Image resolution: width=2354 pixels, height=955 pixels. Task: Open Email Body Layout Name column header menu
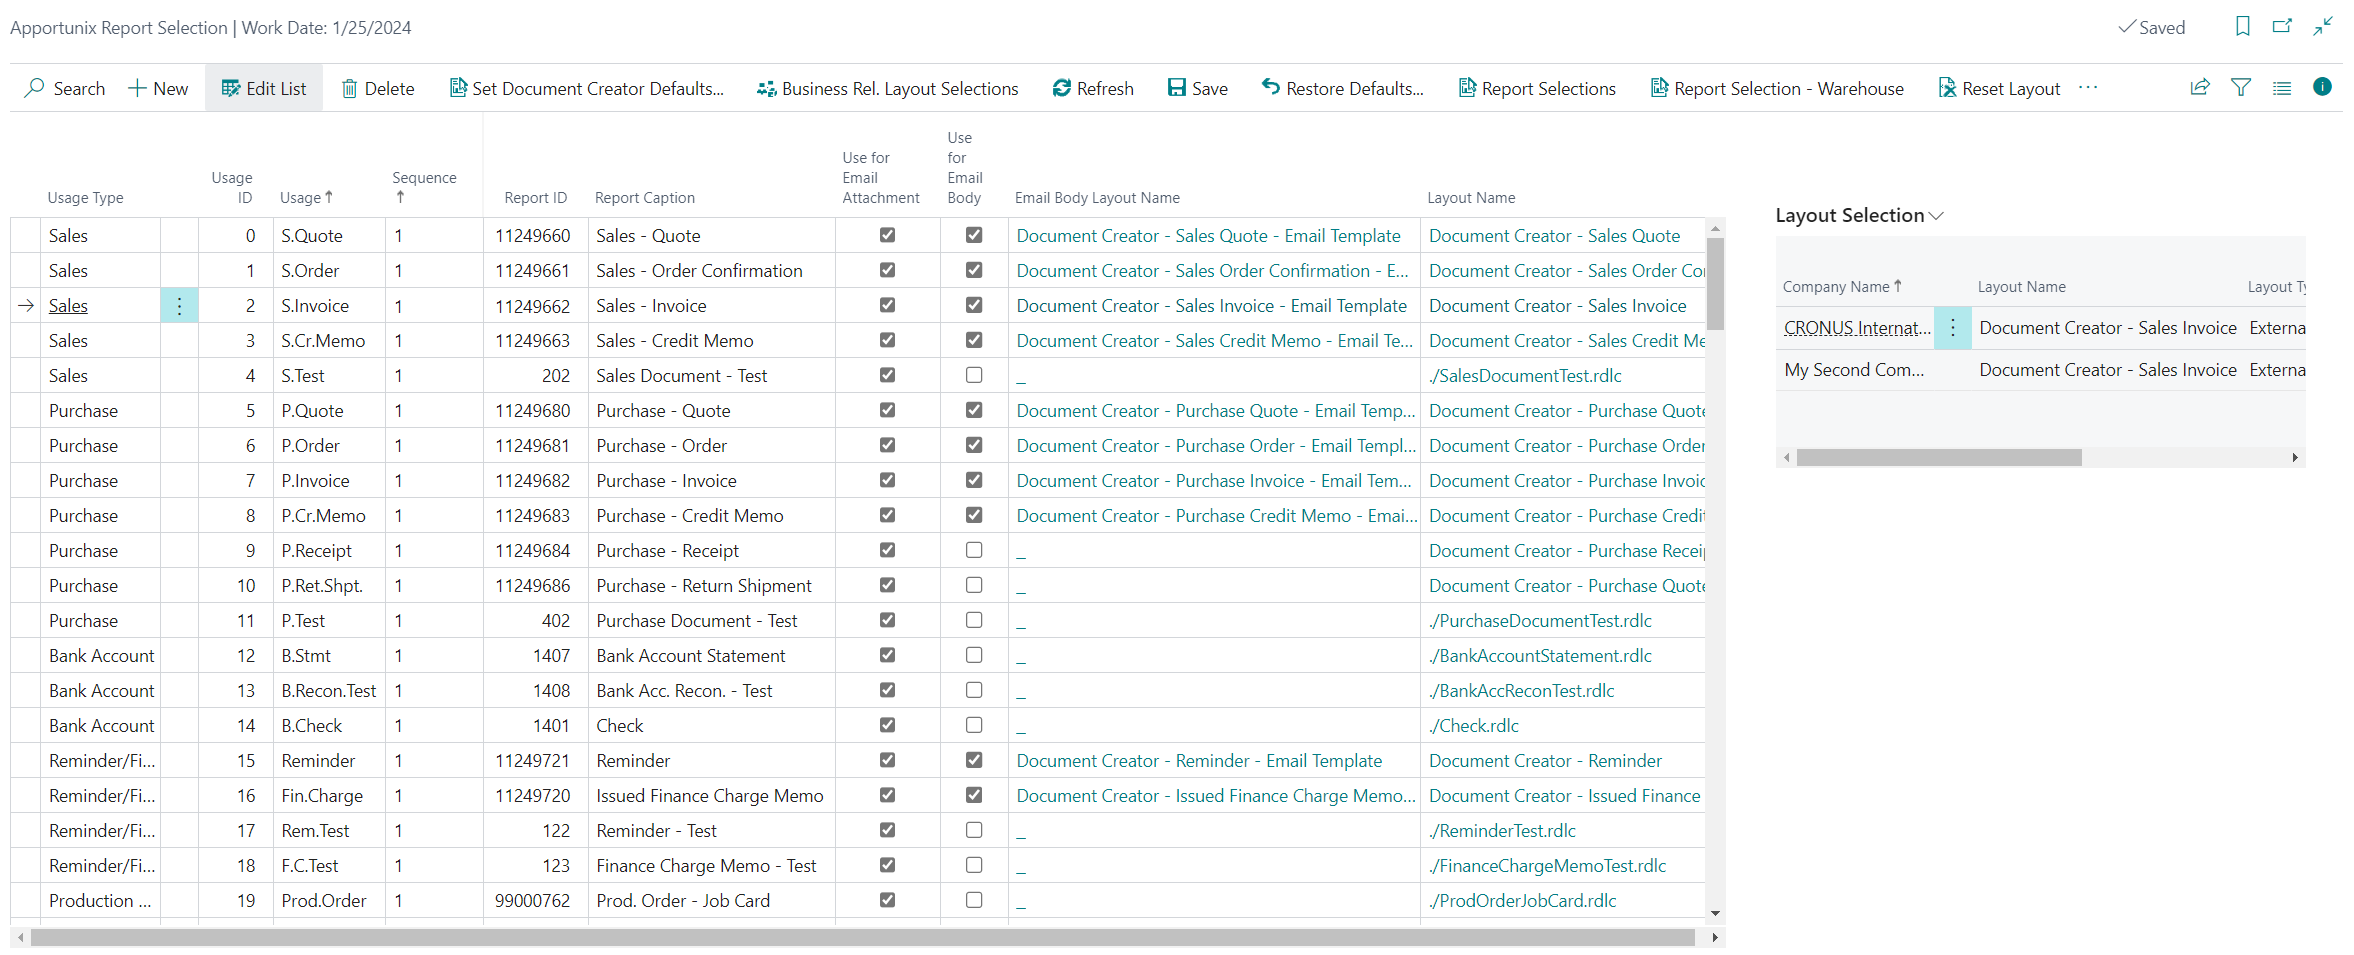click(1097, 198)
